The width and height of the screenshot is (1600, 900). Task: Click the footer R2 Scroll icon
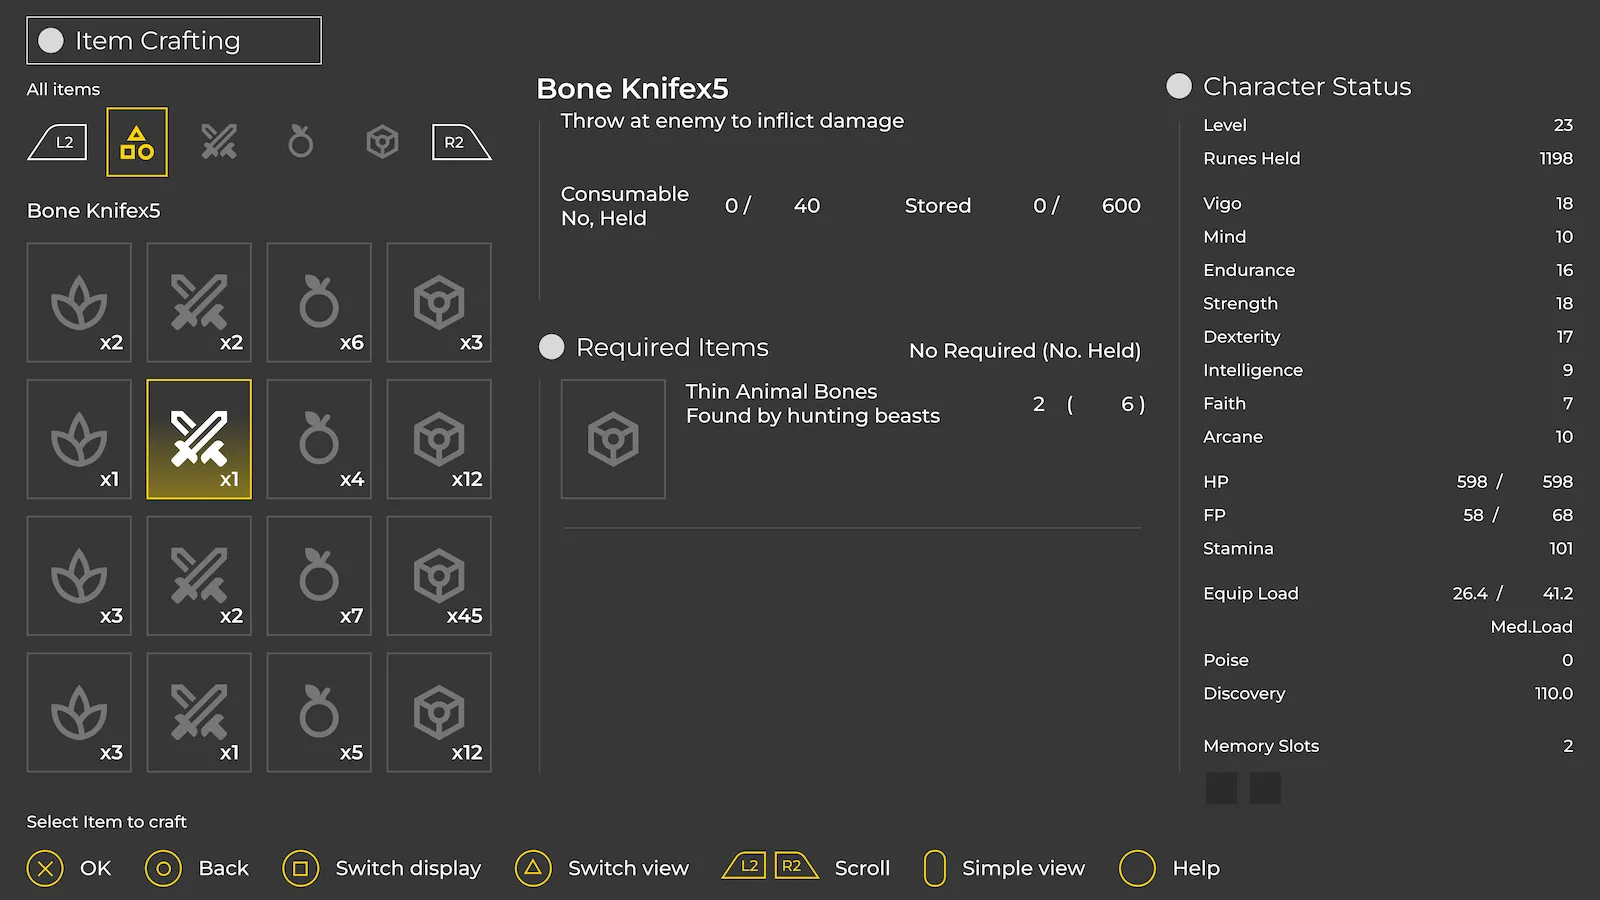point(796,865)
